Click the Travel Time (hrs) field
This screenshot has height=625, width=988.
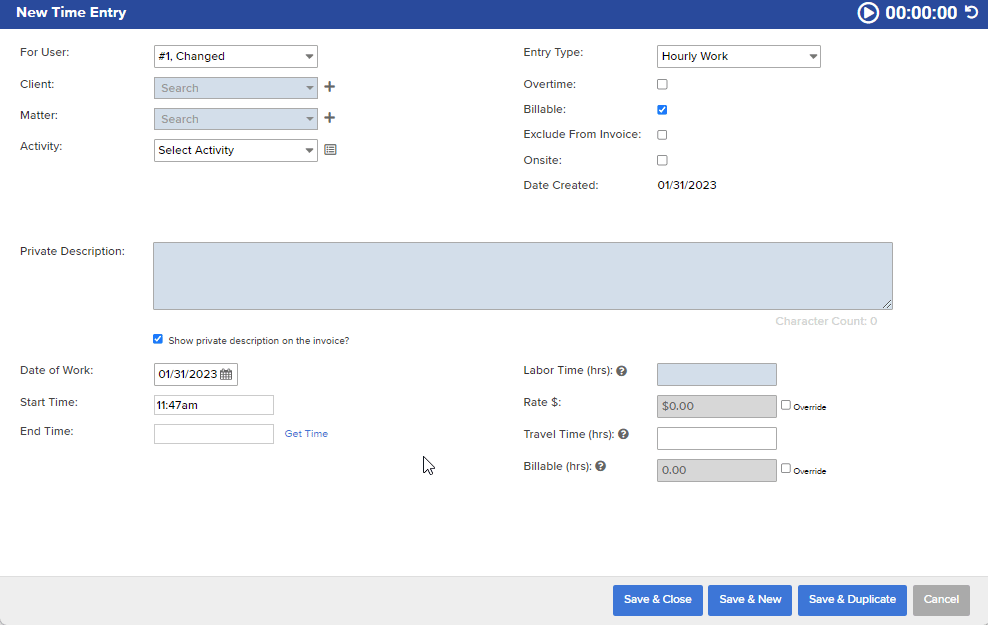click(x=716, y=439)
